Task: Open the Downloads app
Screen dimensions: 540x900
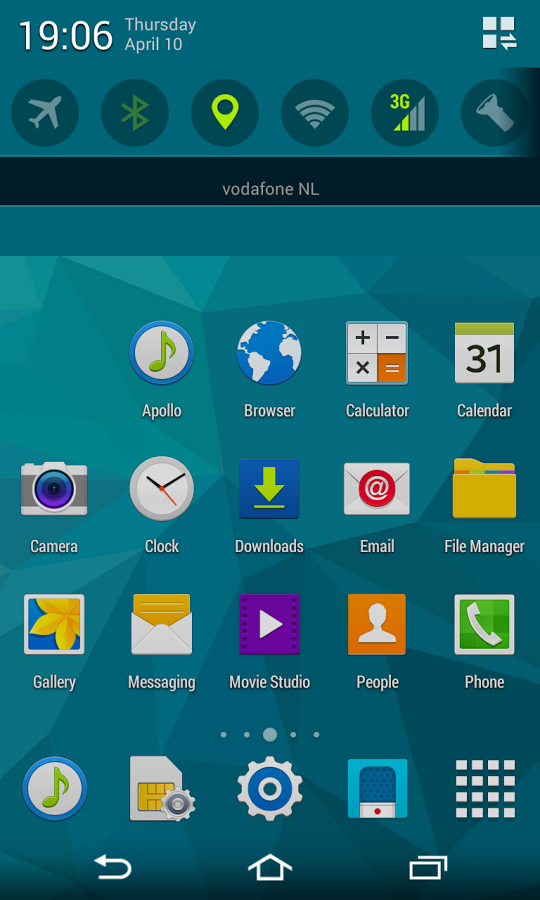Action: 269,488
